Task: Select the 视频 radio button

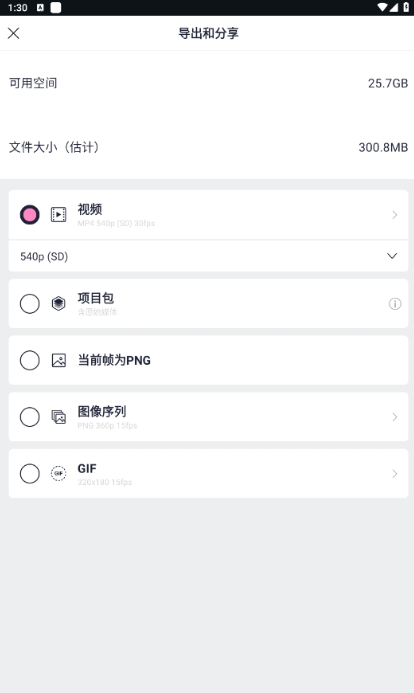Action: (x=30, y=215)
